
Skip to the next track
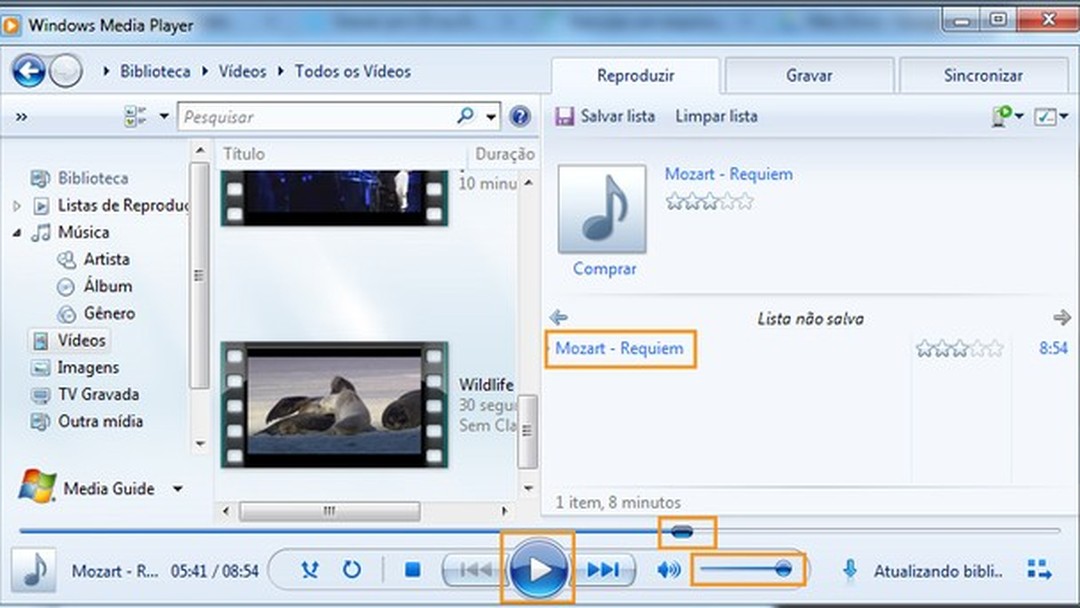click(x=604, y=568)
